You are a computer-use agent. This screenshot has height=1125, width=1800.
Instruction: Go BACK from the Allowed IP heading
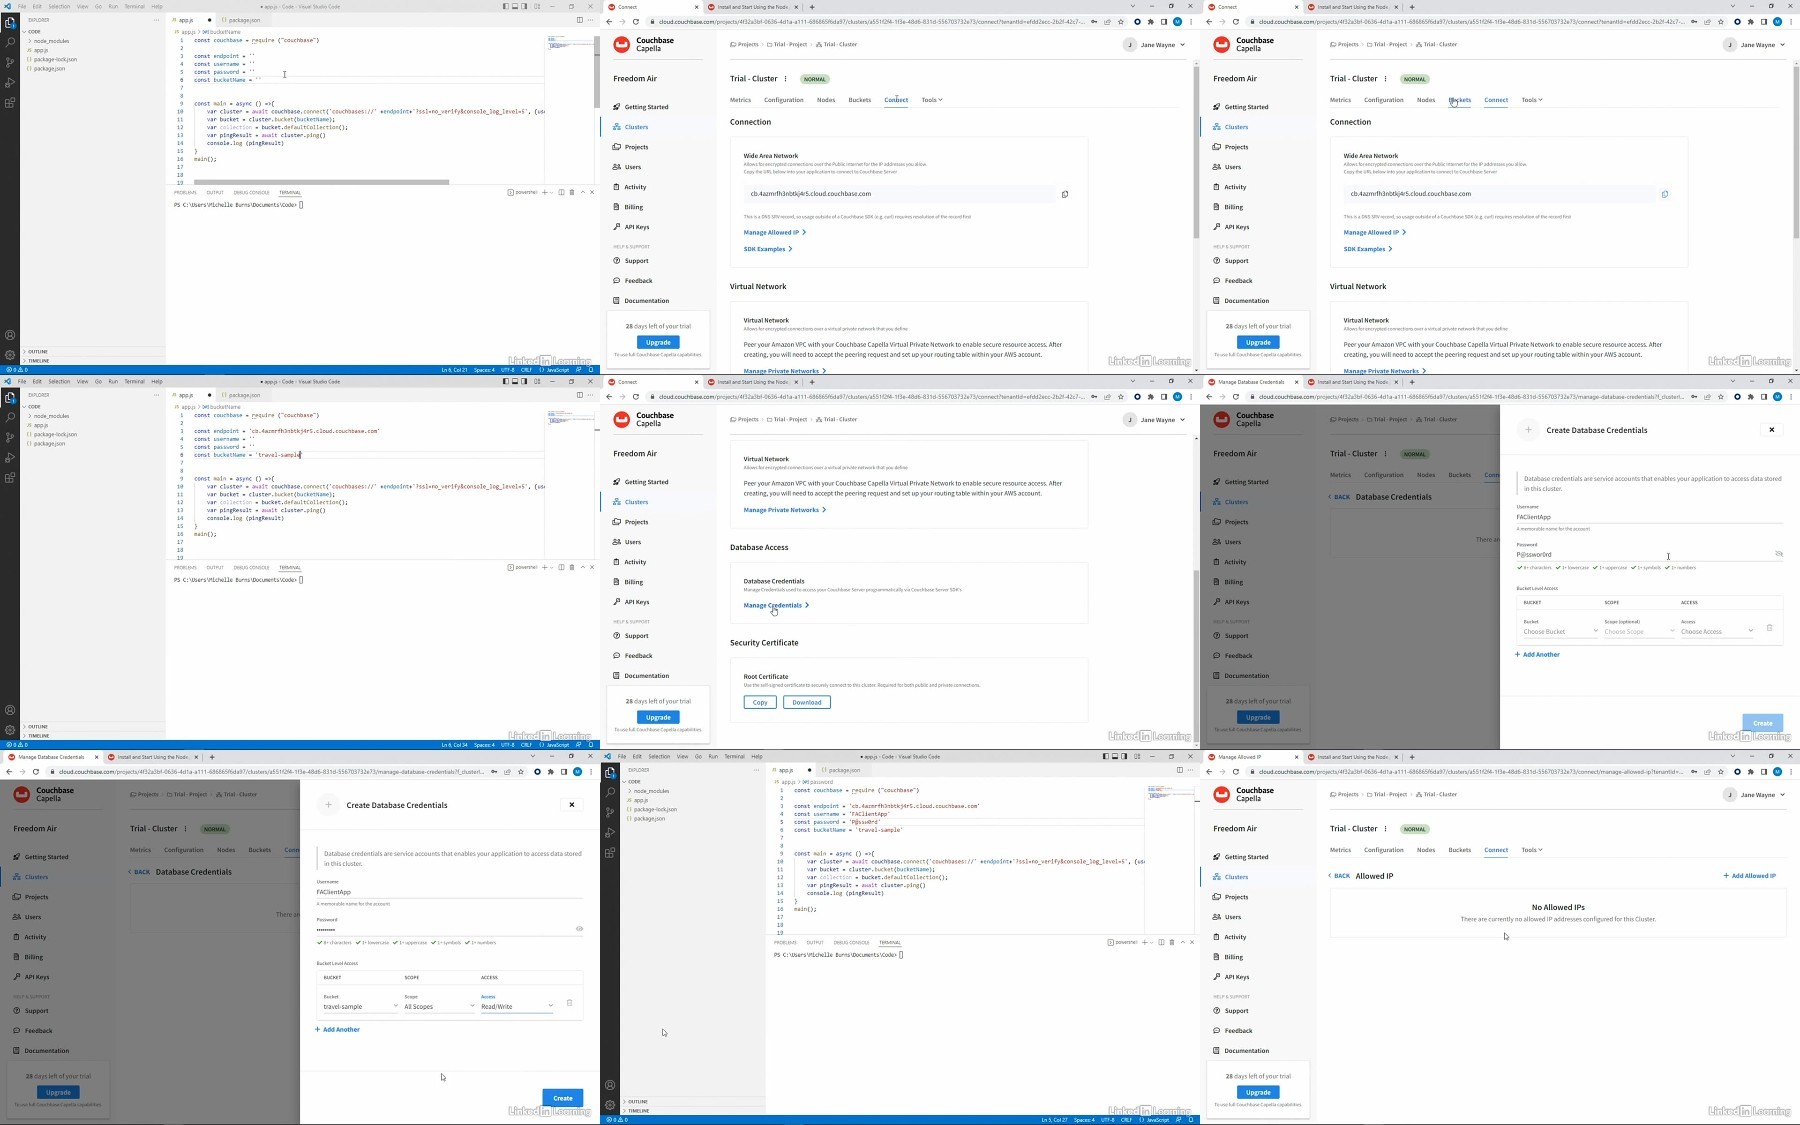pos(1340,876)
